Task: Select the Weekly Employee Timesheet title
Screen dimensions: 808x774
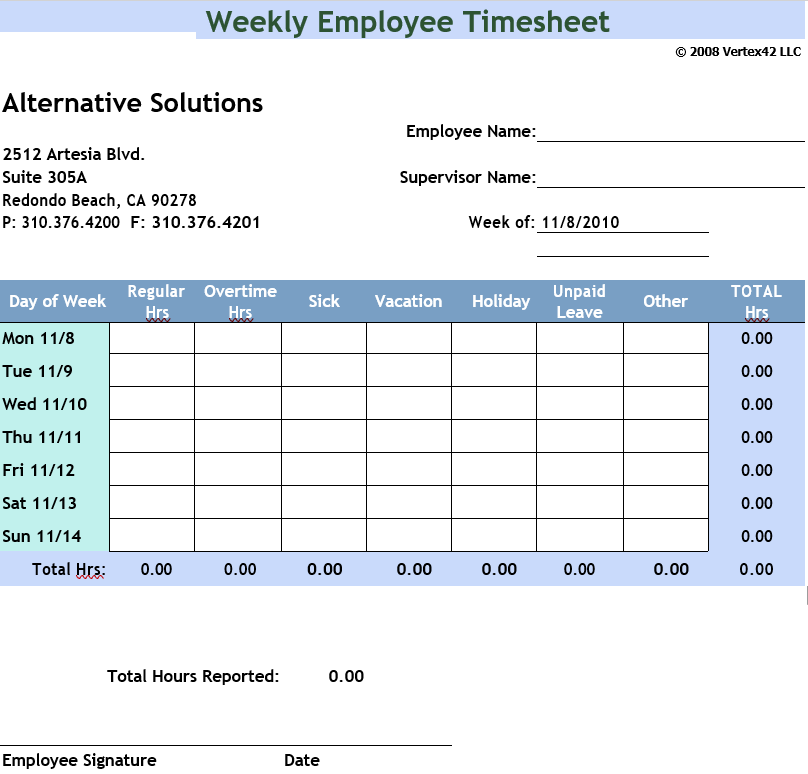Action: click(407, 21)
